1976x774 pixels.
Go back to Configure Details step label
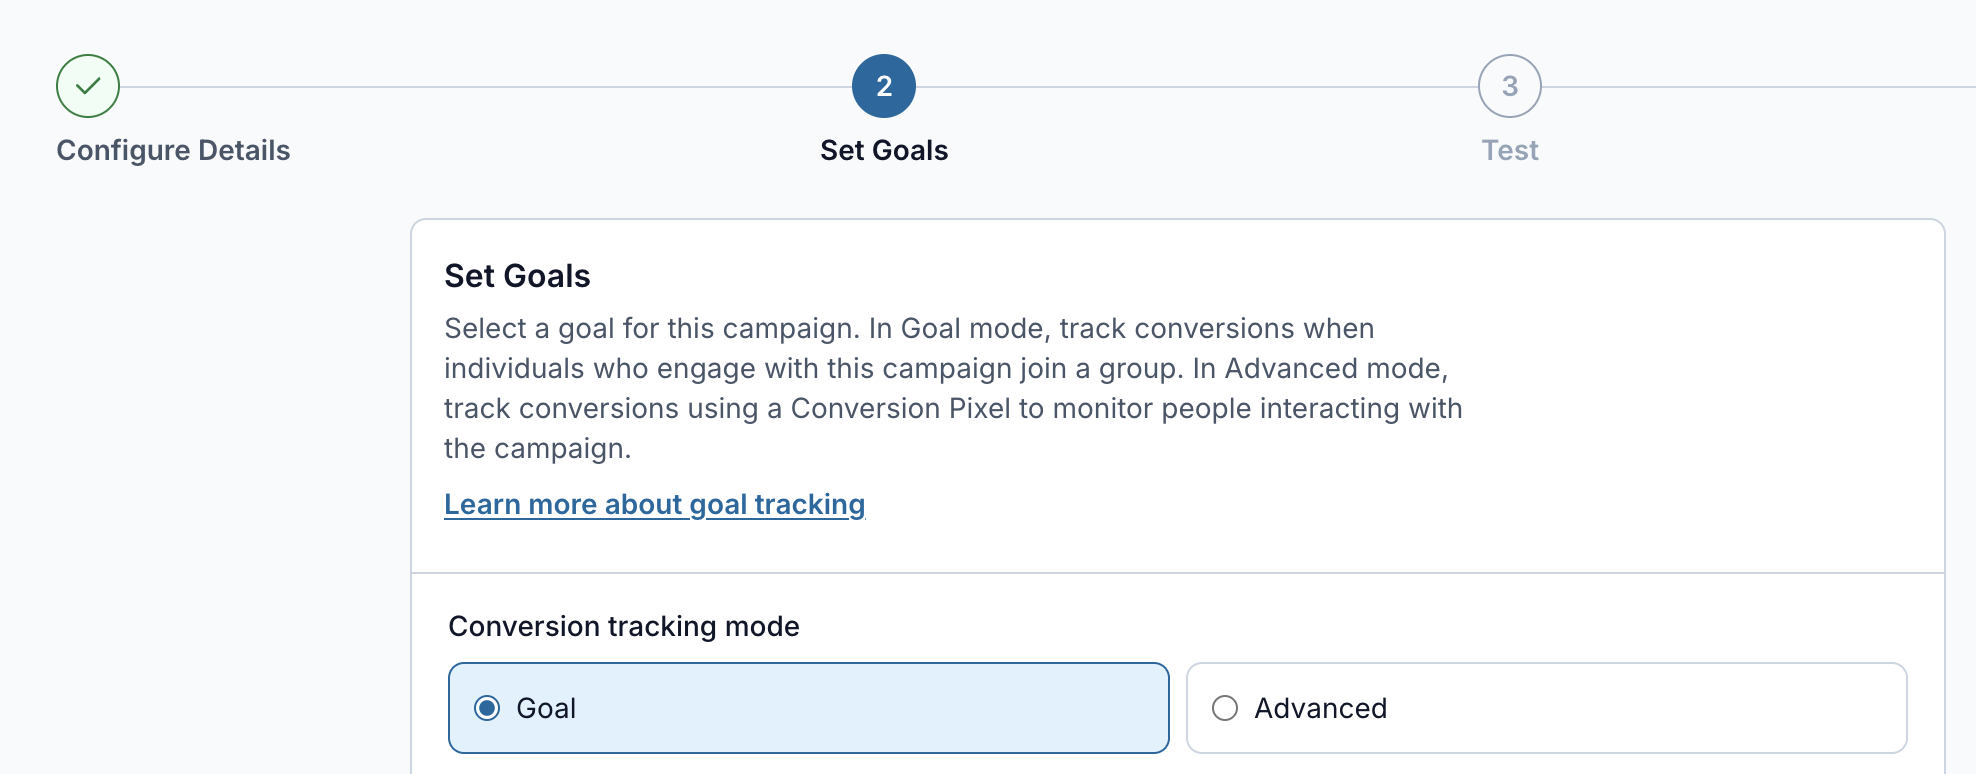point(173,150)
